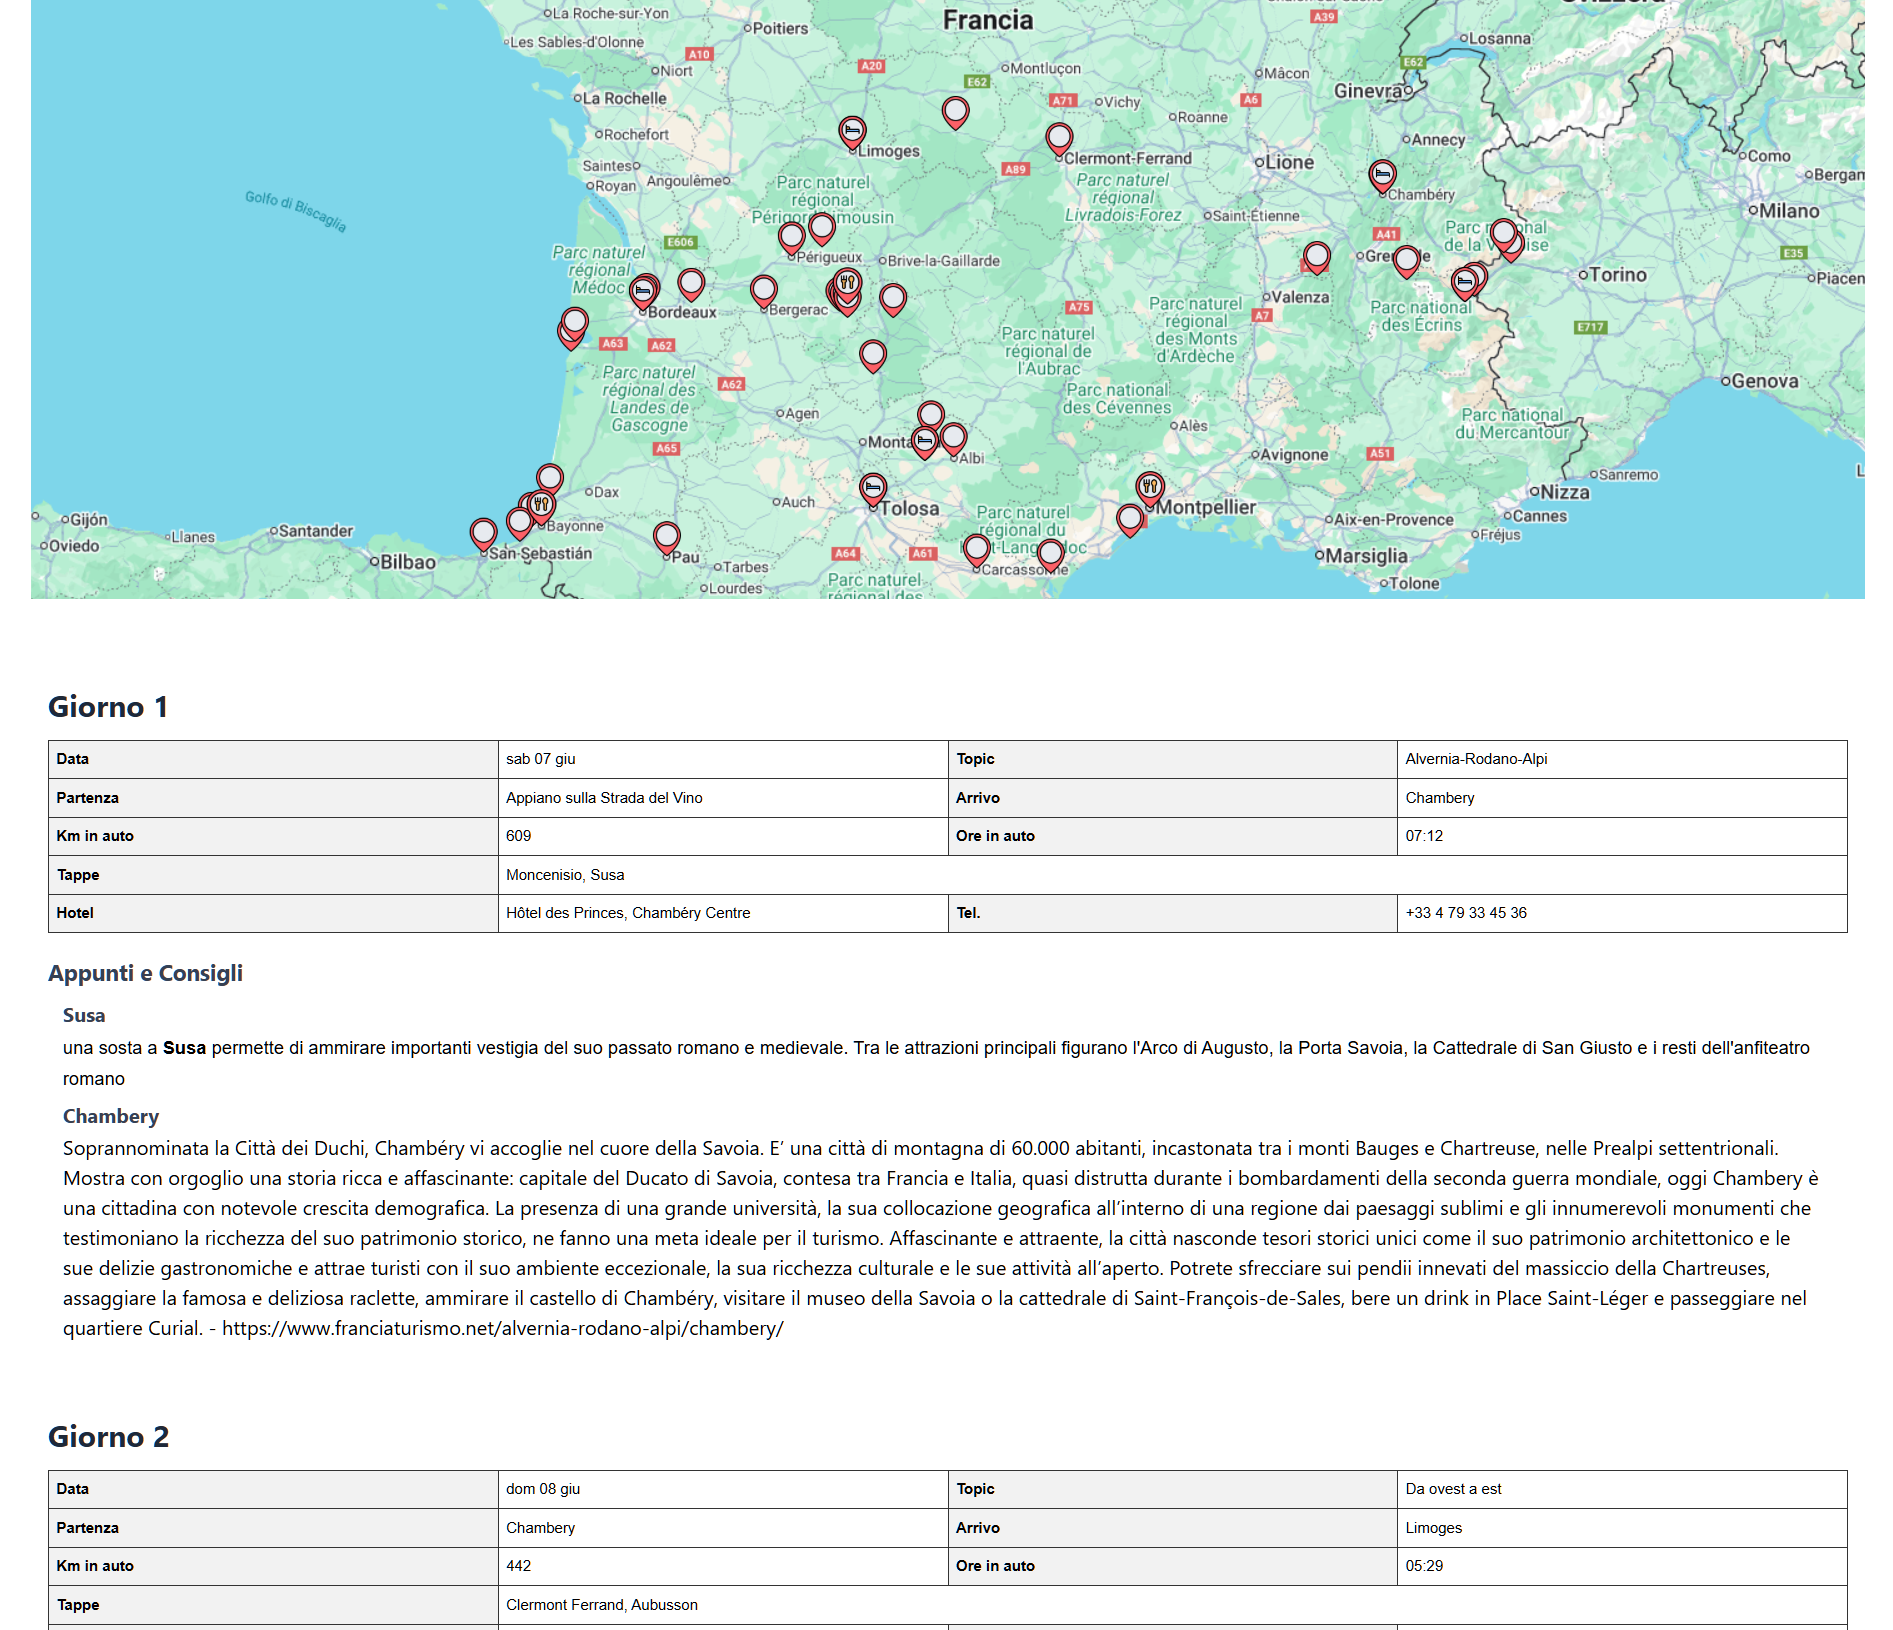
Task: Select the hotel pin at Tolosa
Action: (873, 488)
